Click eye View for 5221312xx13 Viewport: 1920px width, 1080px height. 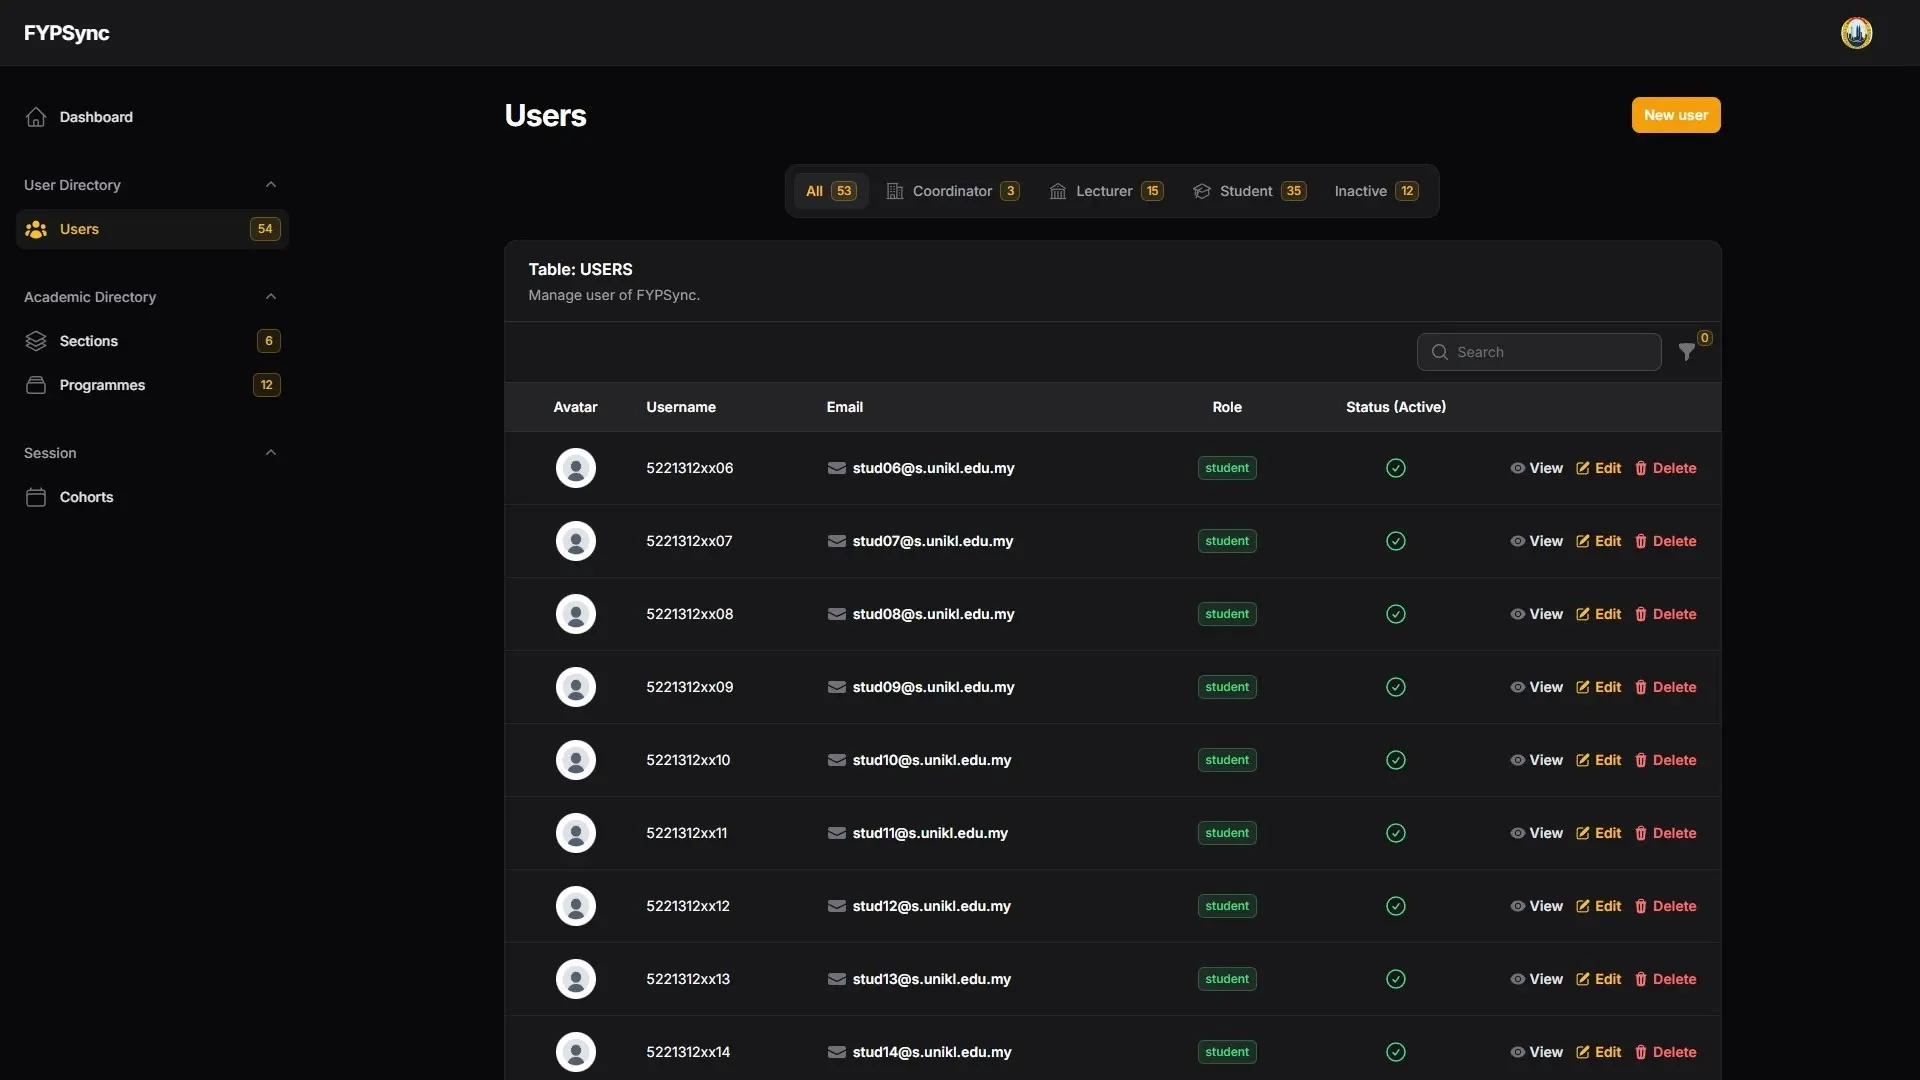(x=1536, y=979)
